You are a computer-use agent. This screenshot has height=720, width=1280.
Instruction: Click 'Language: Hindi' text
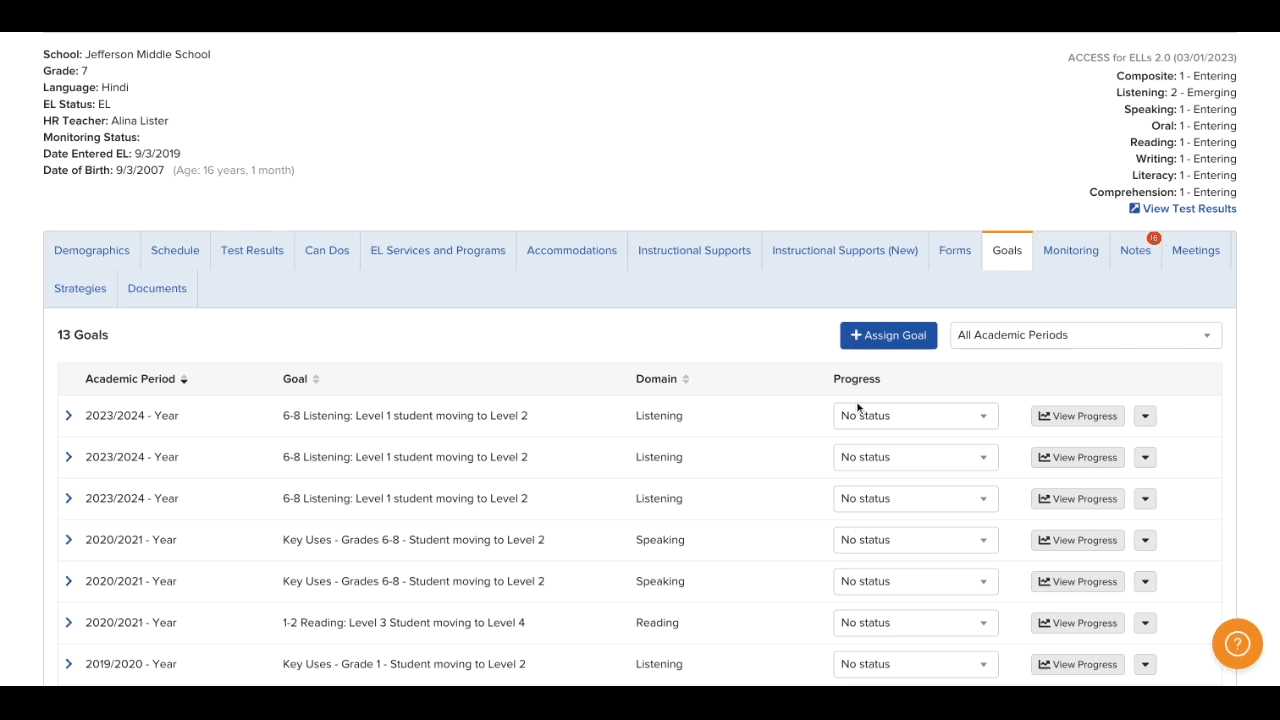click(86, 87)
